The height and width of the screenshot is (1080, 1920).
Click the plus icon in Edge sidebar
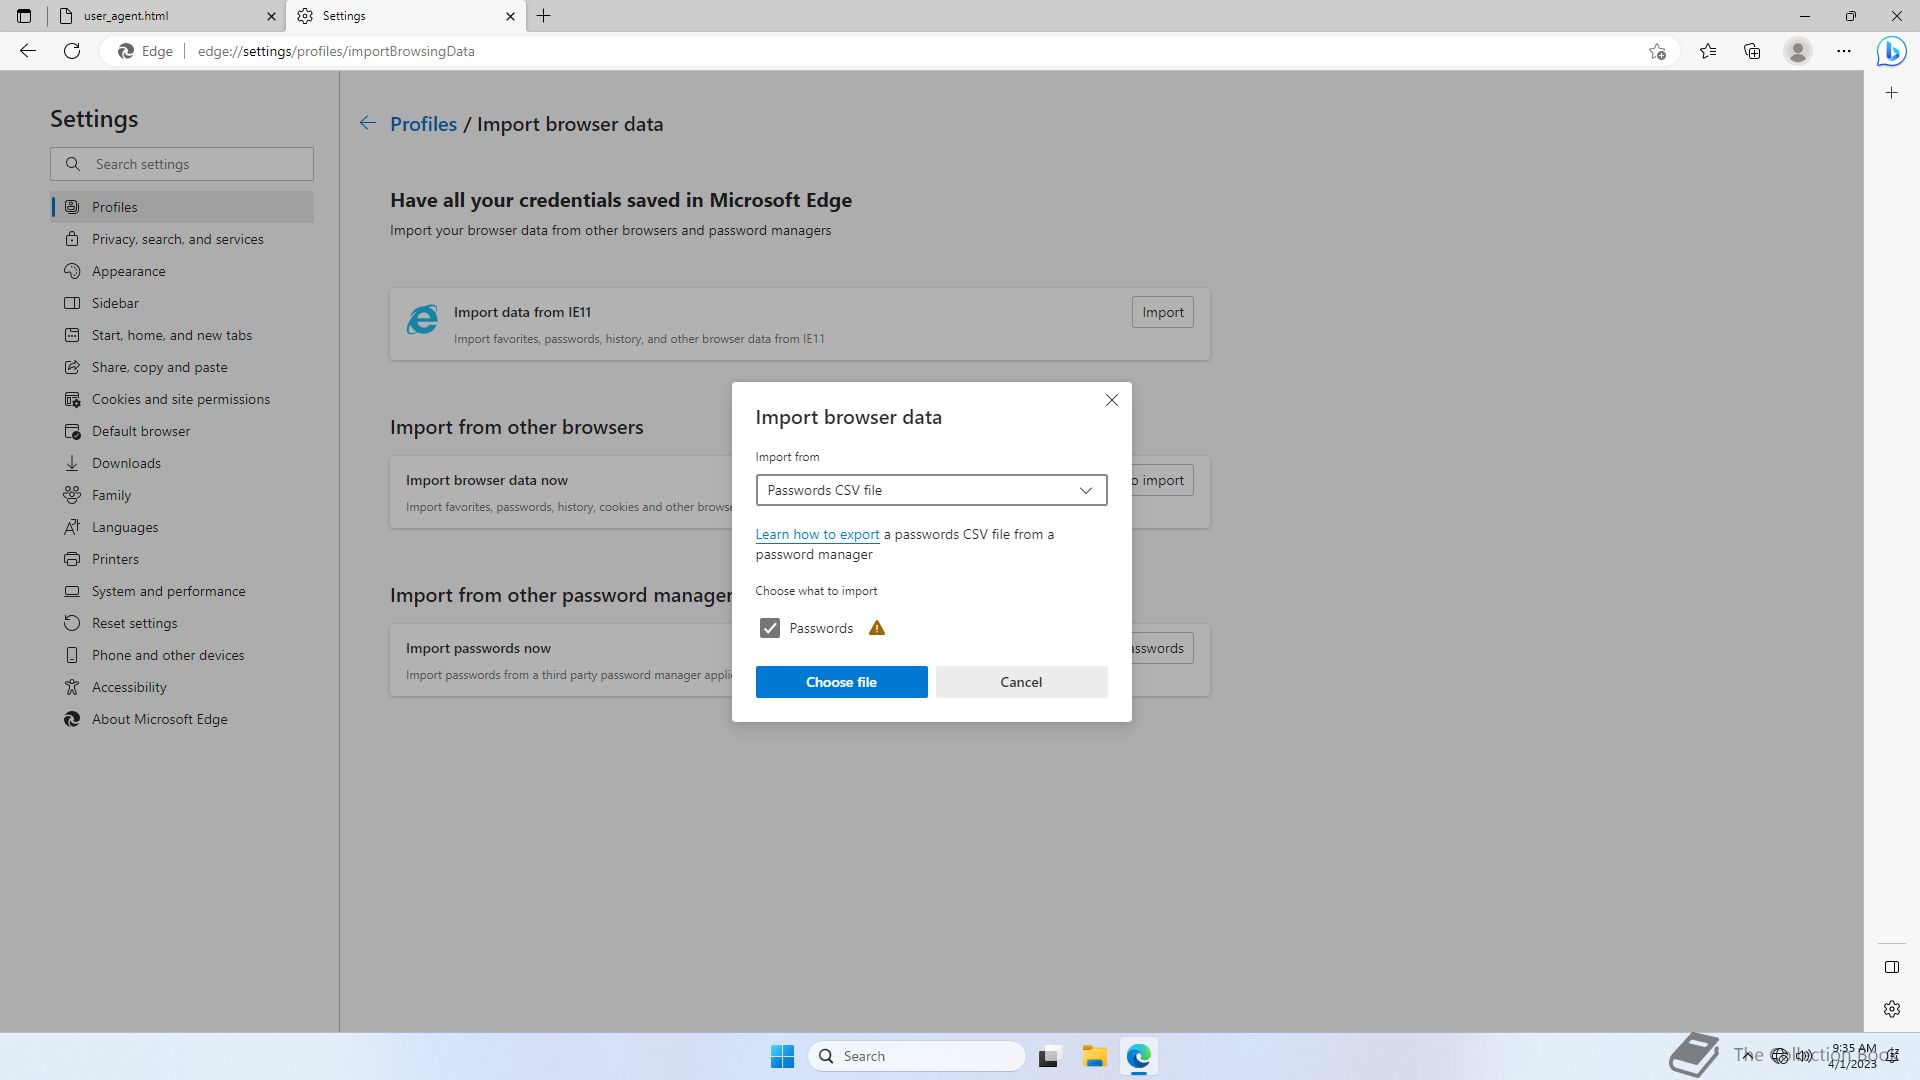click(x=1891, y=93)
